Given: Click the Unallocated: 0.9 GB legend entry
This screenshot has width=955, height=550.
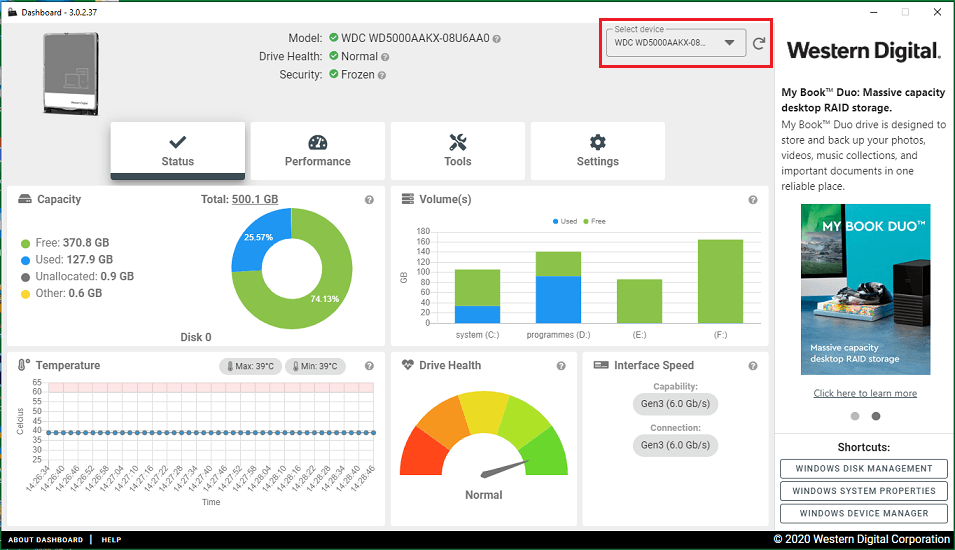Looking at the screenshot, I should (x=77, y=277).
